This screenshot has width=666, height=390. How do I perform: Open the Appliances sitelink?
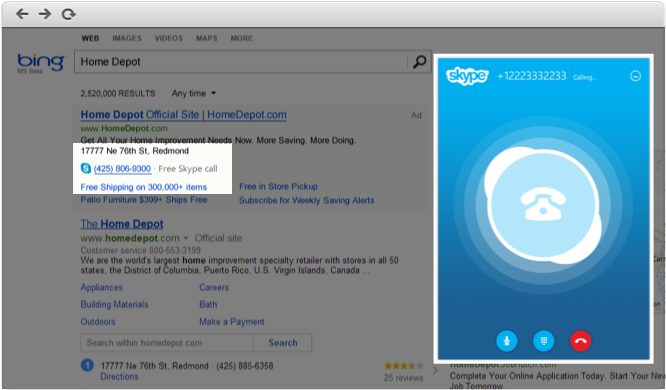point(102,287)
